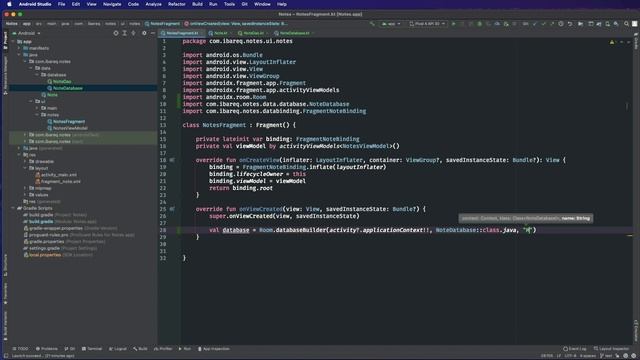Click Select Opened File target icon
The height and width of the screenshot is (360, 640).
[x=116, y=33]
